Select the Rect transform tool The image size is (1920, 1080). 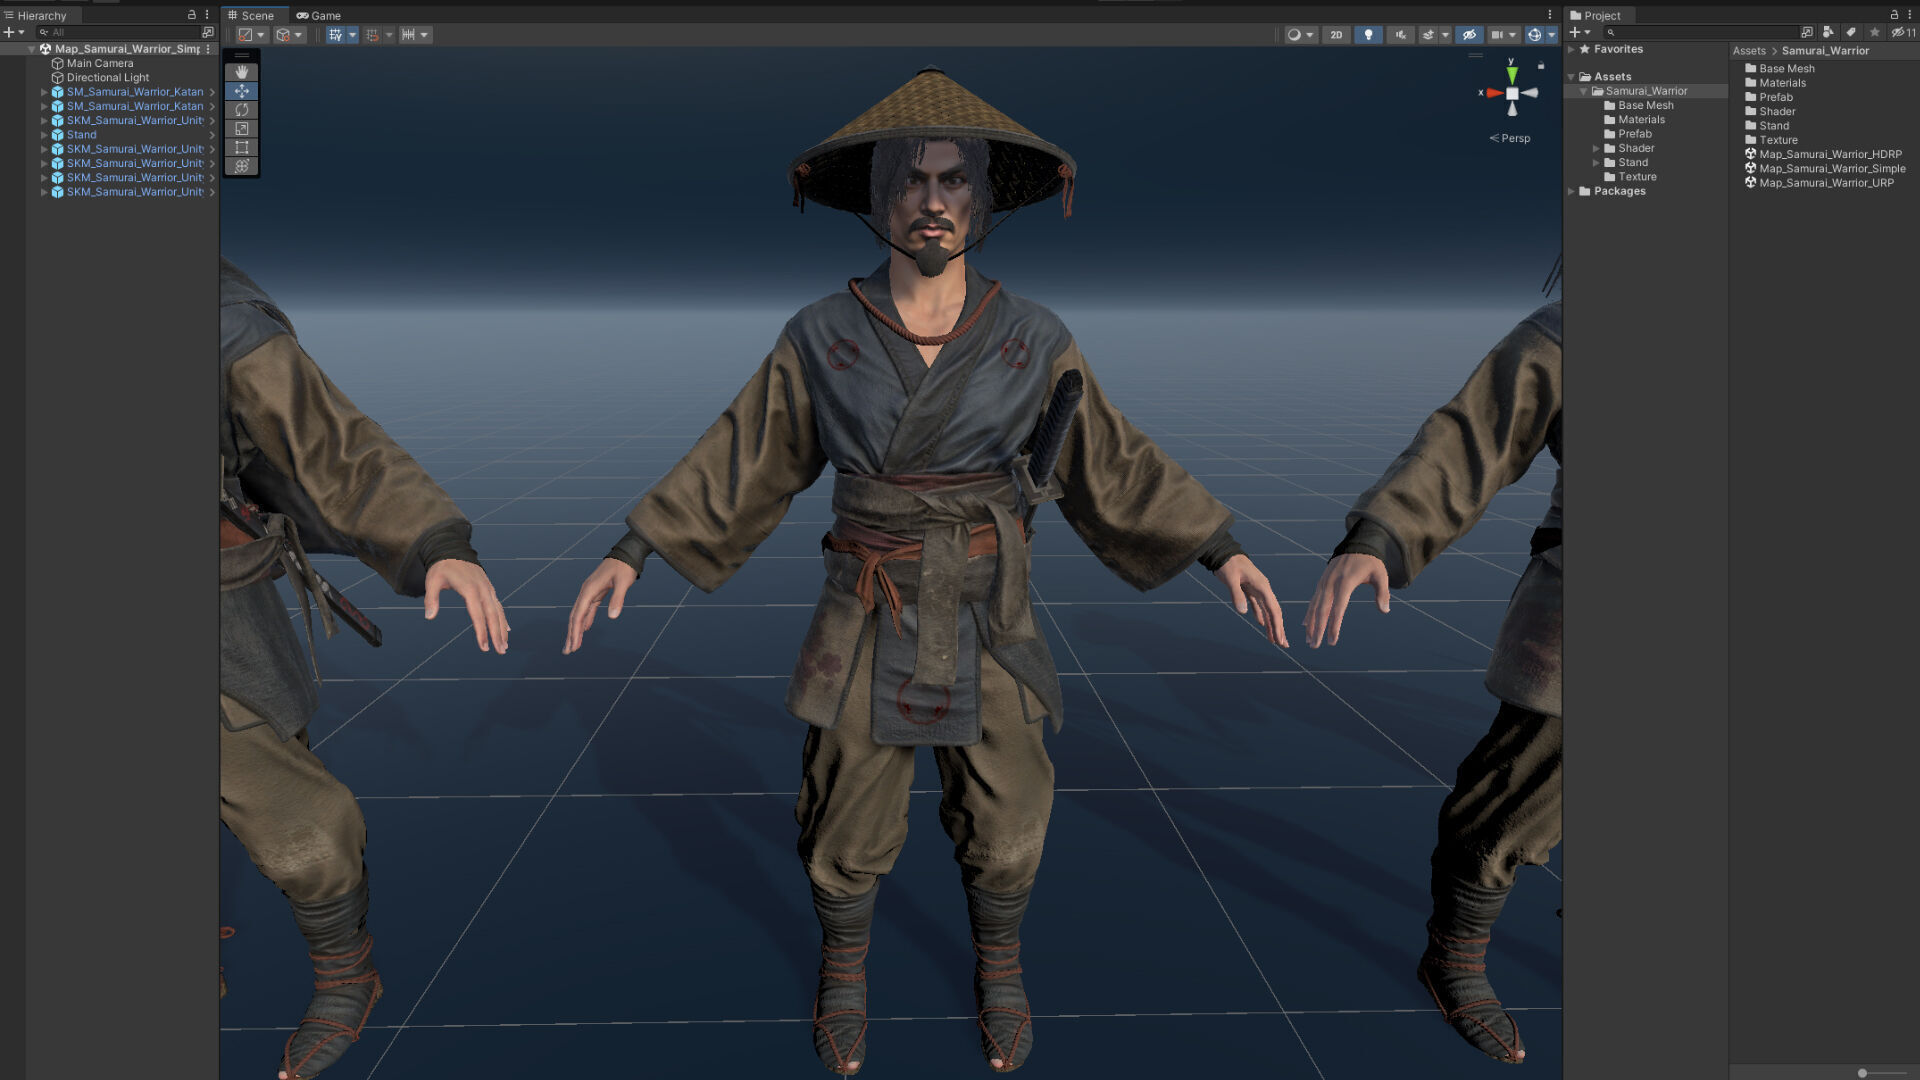click(x=241, y=147)
